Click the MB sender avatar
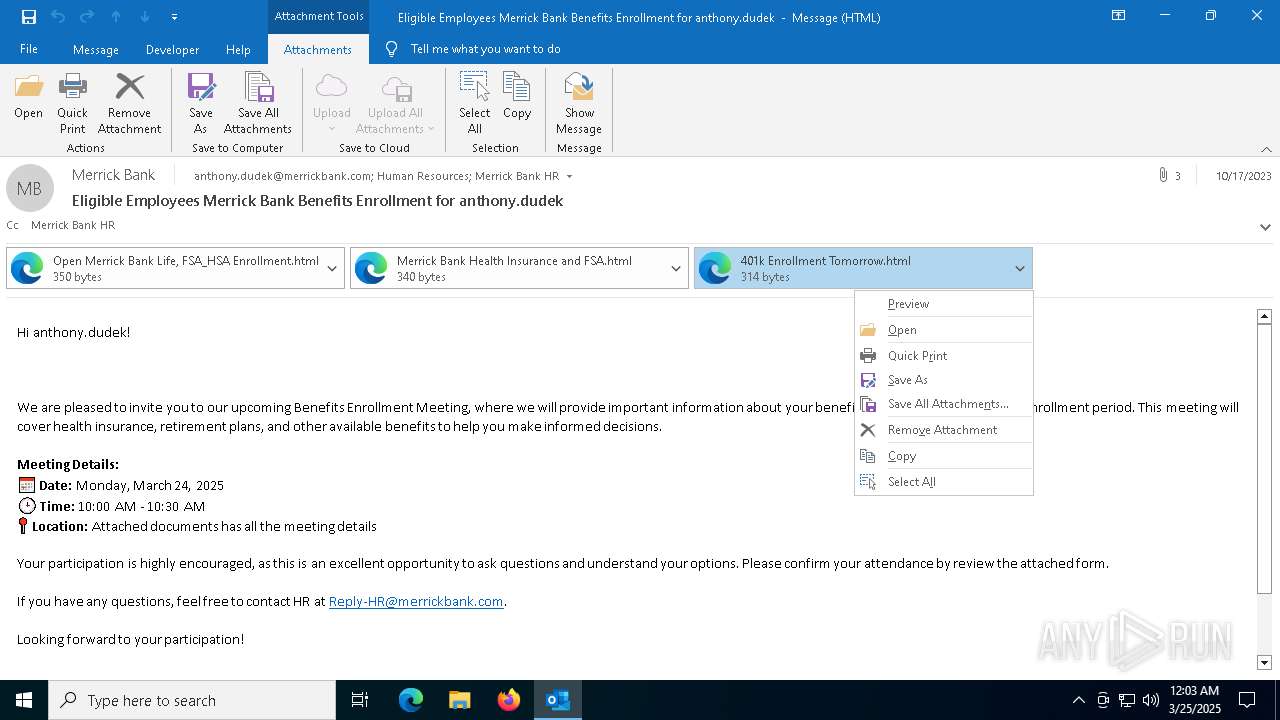 click(x=30, y=188)
